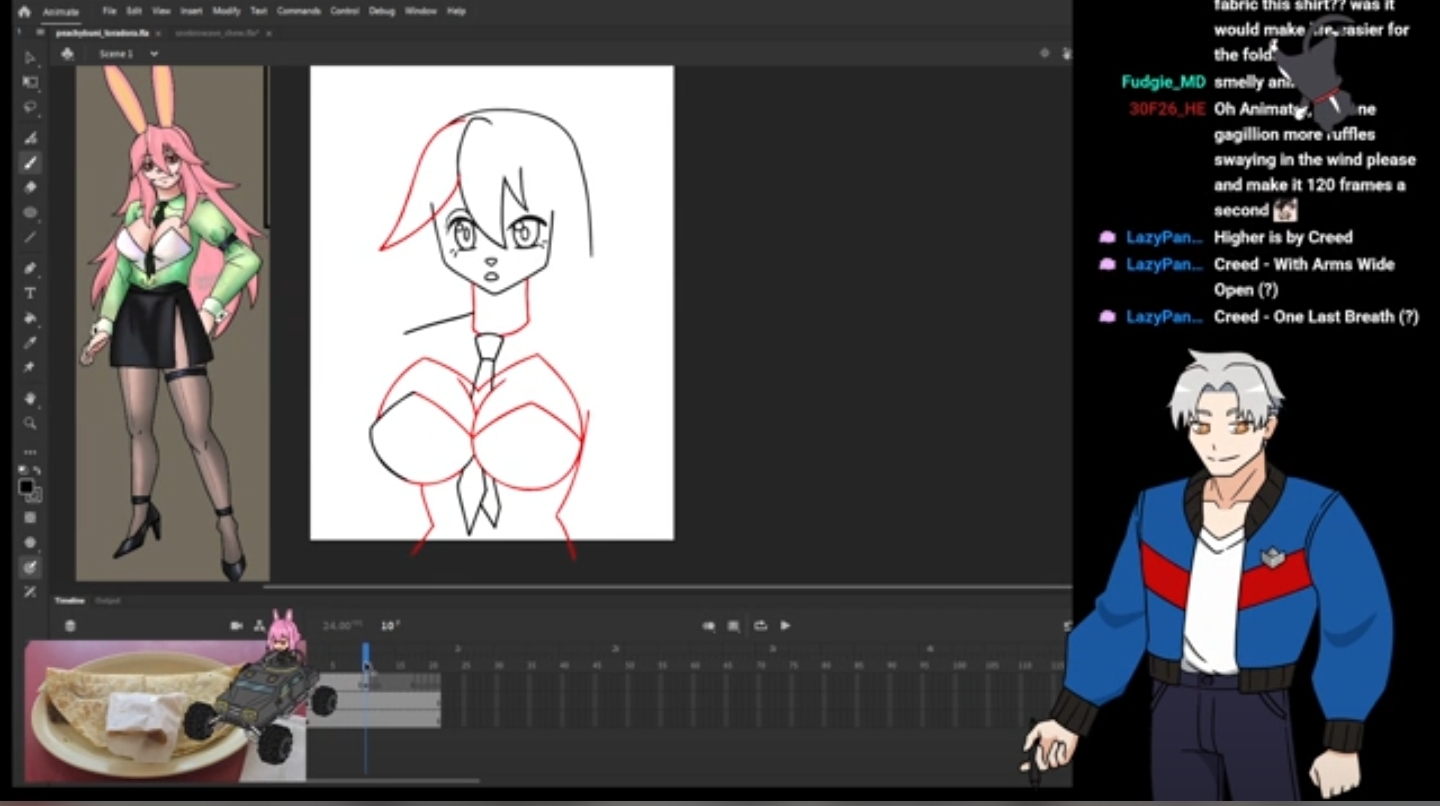The height and width of the screenshot is (806, 1440).
Task: Click the layer parenting view icon
Action: [x=260, y=626]
